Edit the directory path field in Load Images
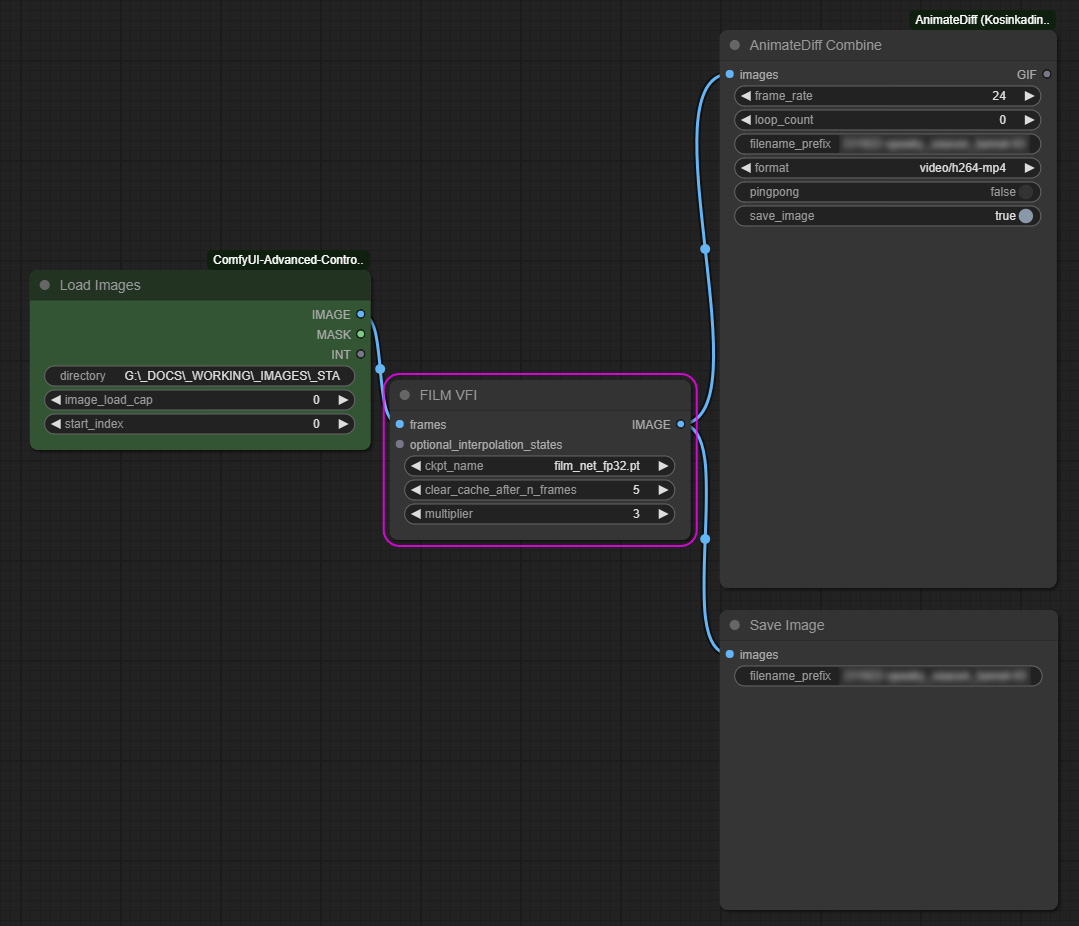The image size is (1079, 926). click(200, 376)
